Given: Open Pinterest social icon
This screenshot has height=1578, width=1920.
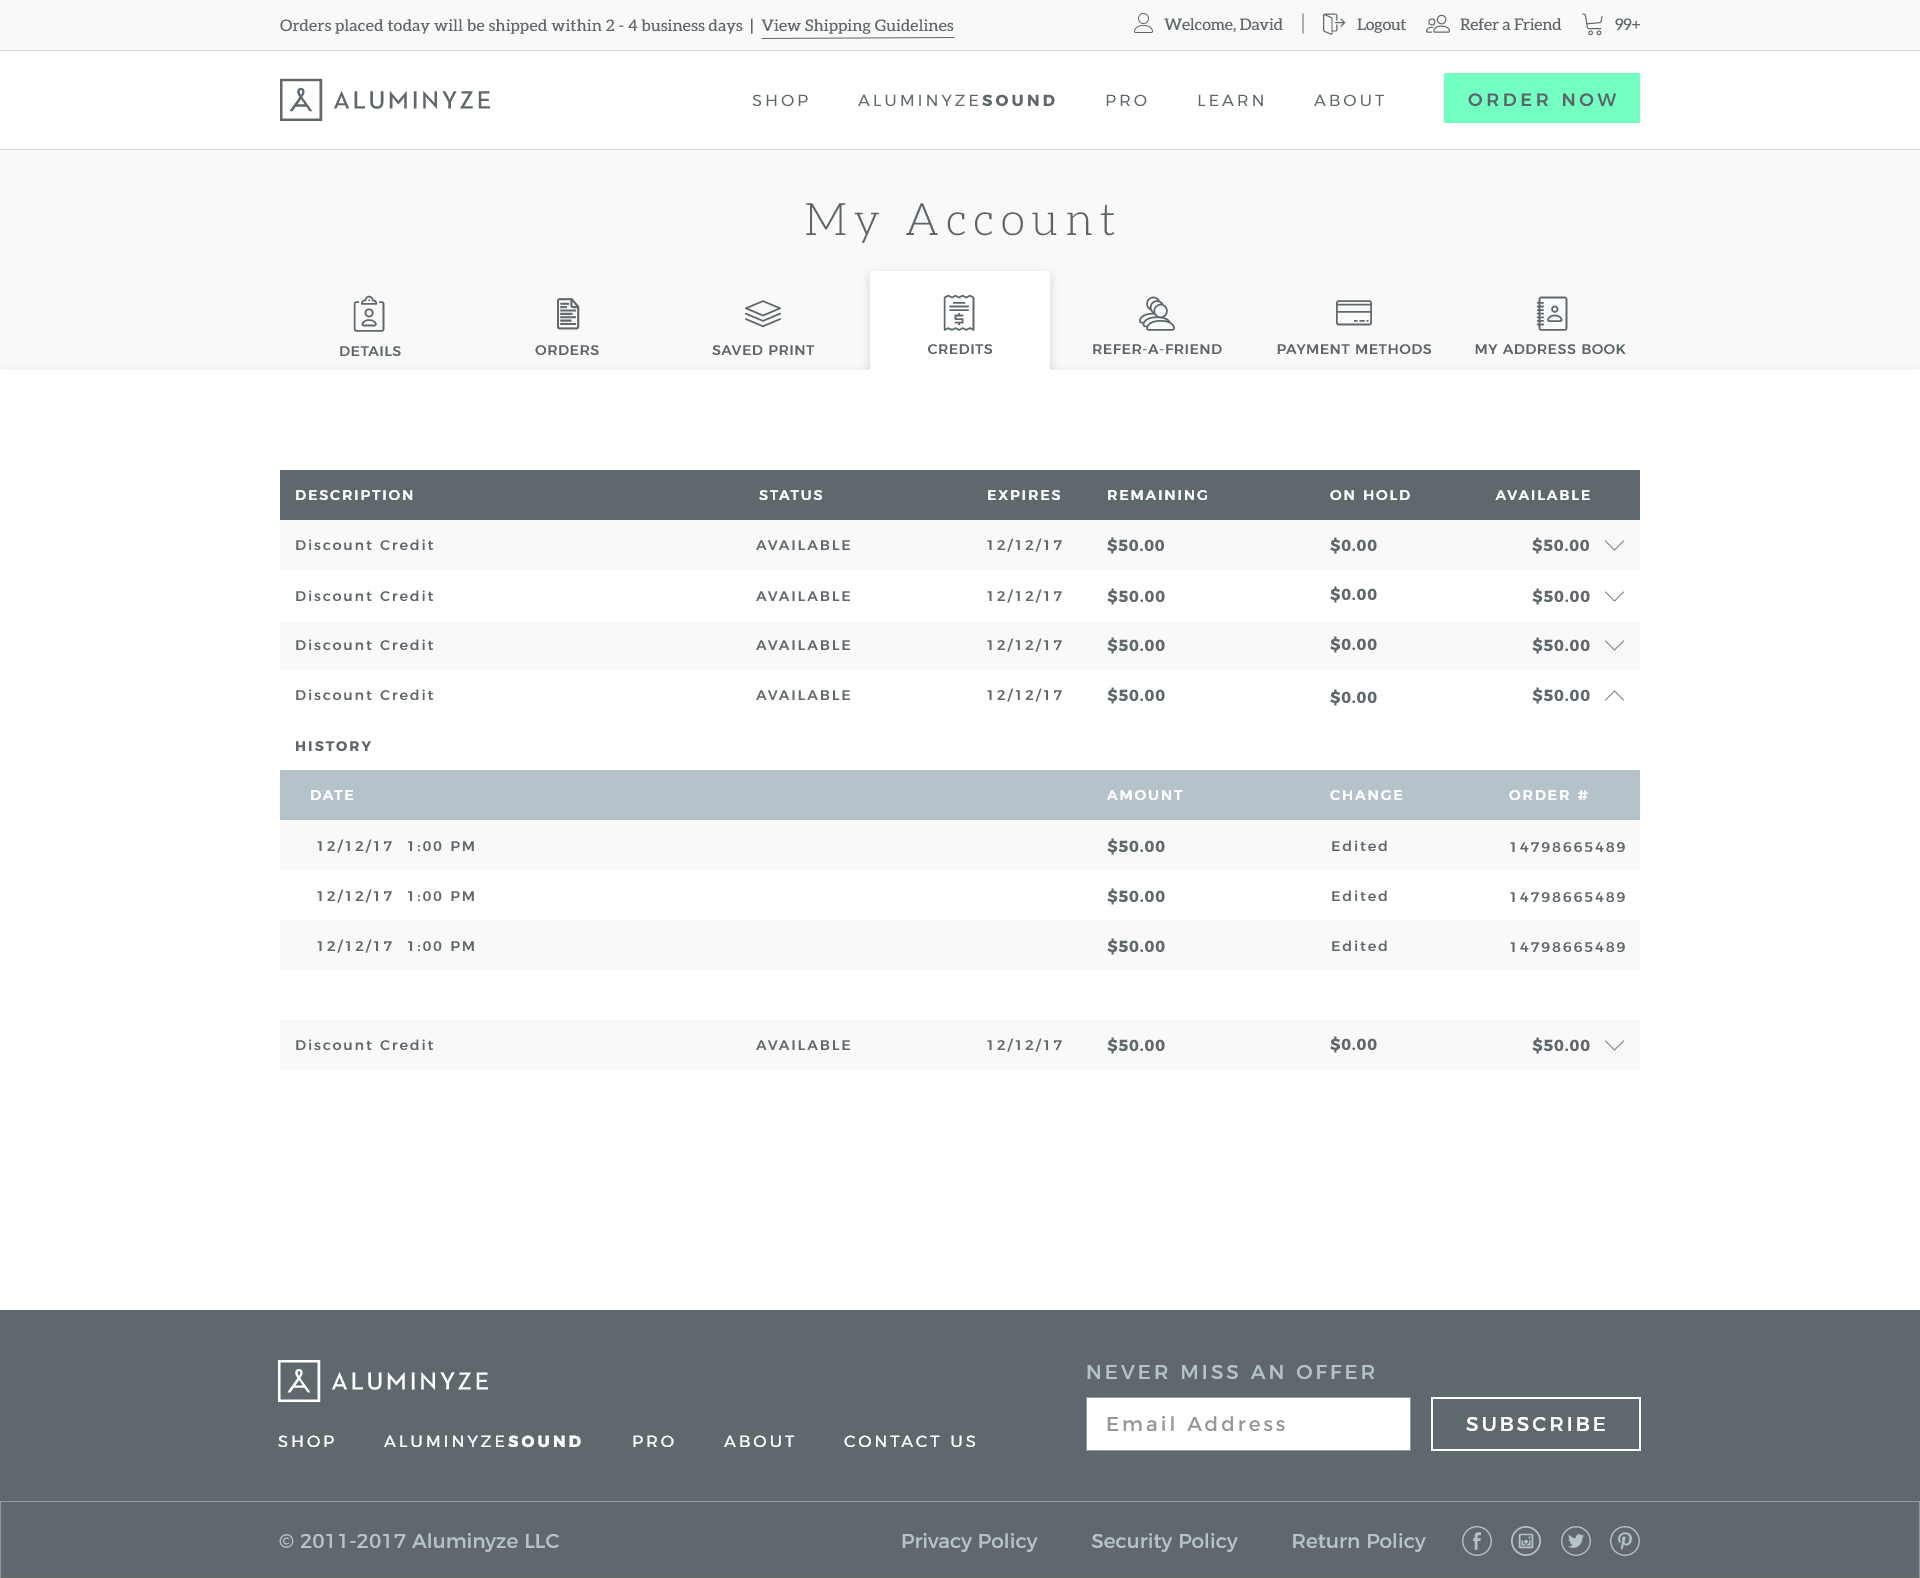Looking at the screenshot, I should pos(1625,1541).
